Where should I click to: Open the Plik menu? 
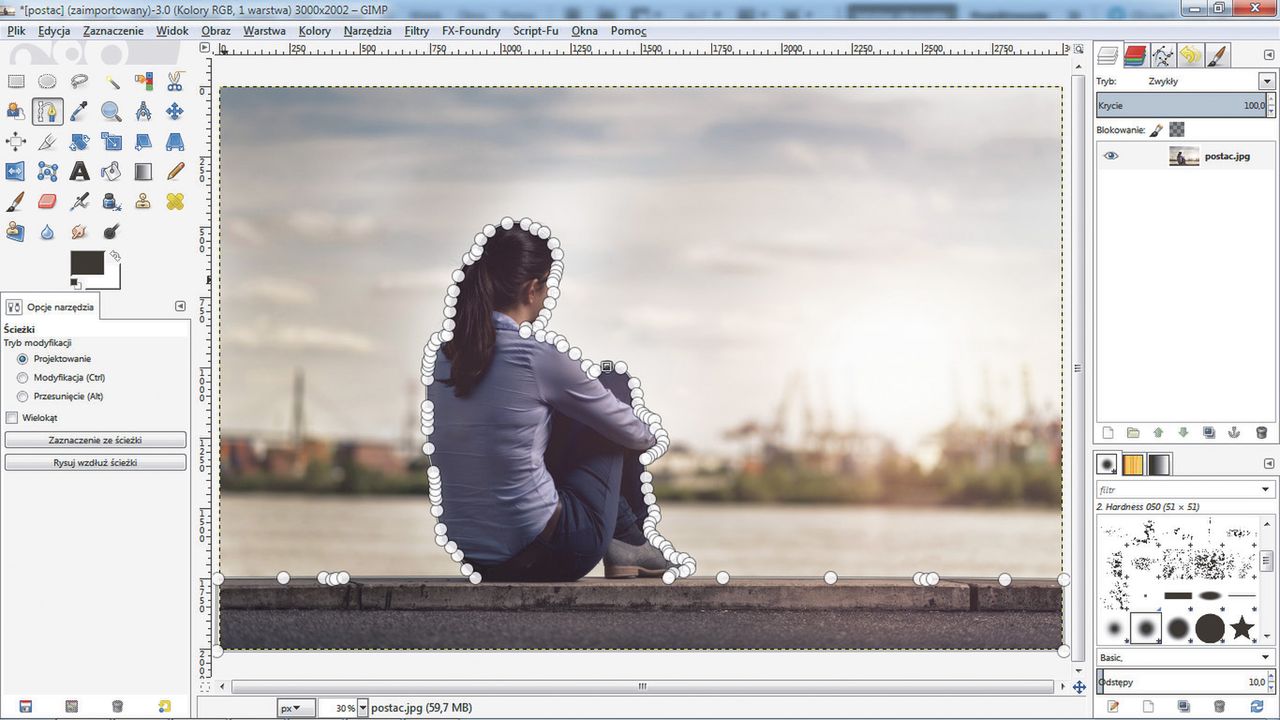[x=17, y=31]
